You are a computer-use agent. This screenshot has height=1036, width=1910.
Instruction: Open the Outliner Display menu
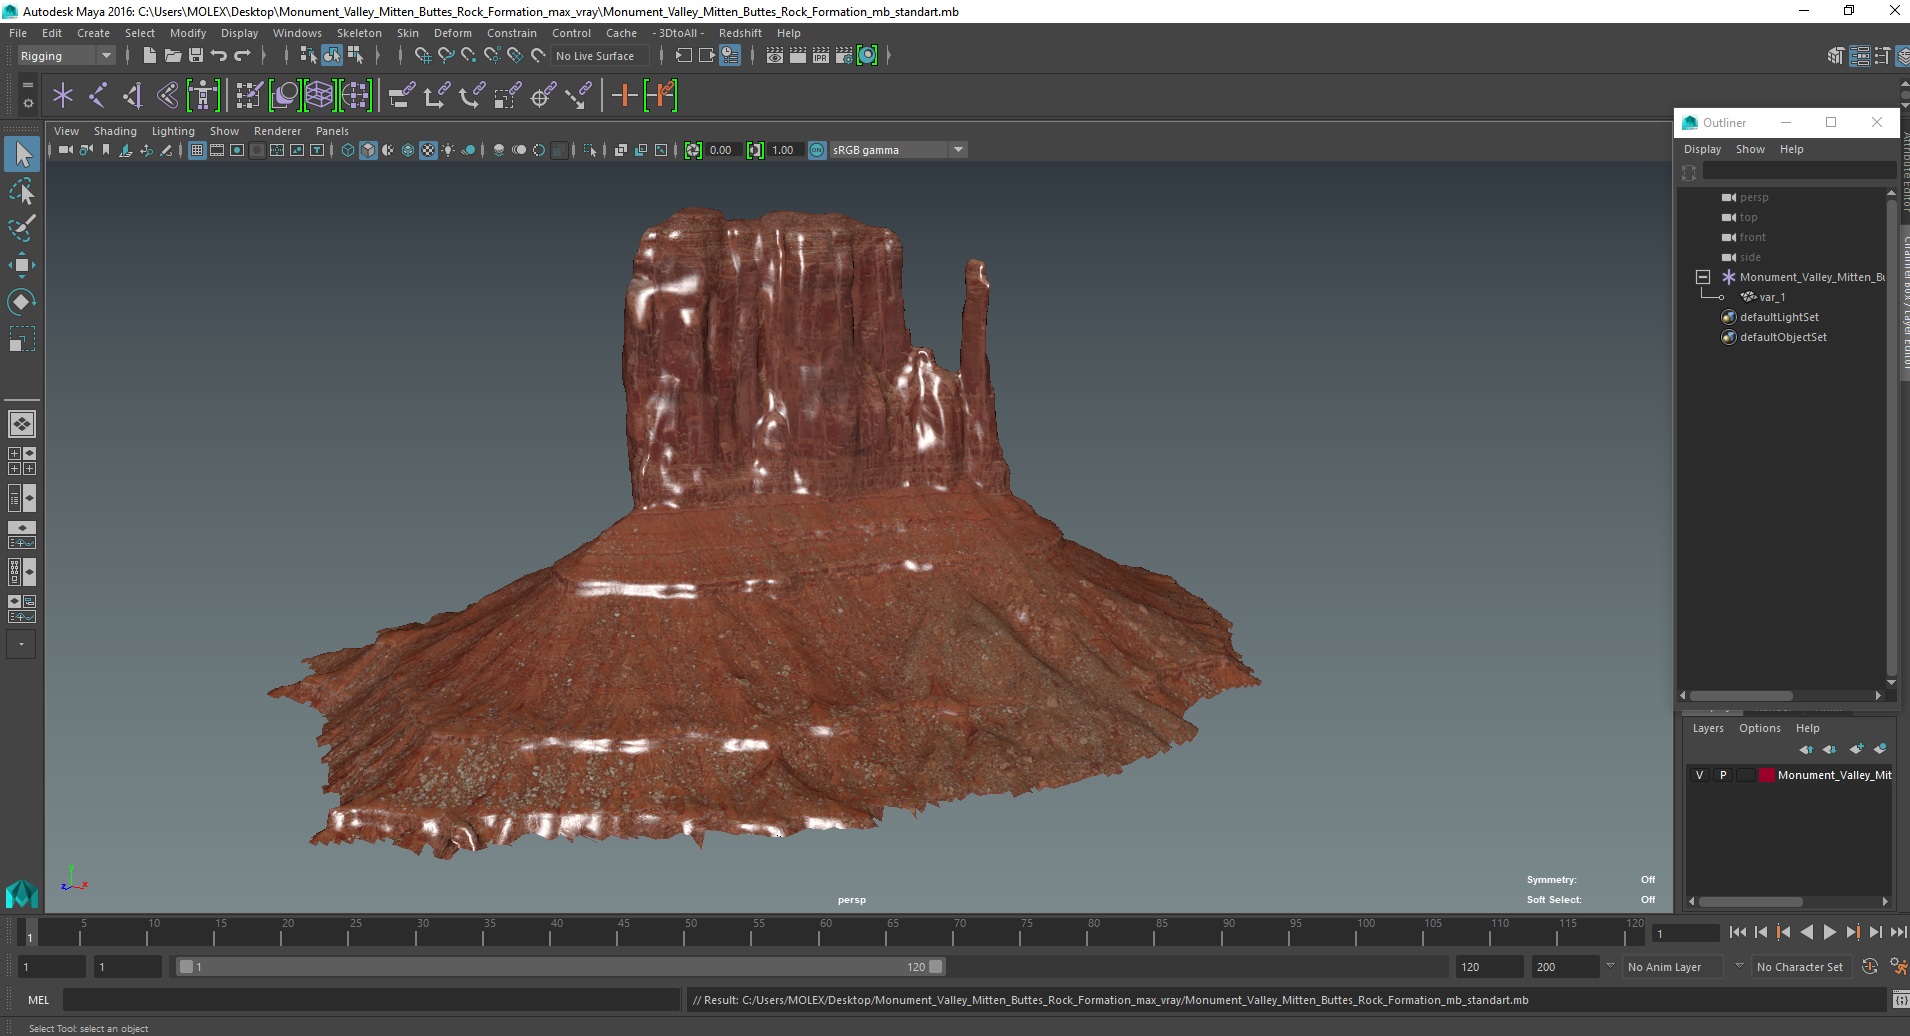[x=1702, y=149]
